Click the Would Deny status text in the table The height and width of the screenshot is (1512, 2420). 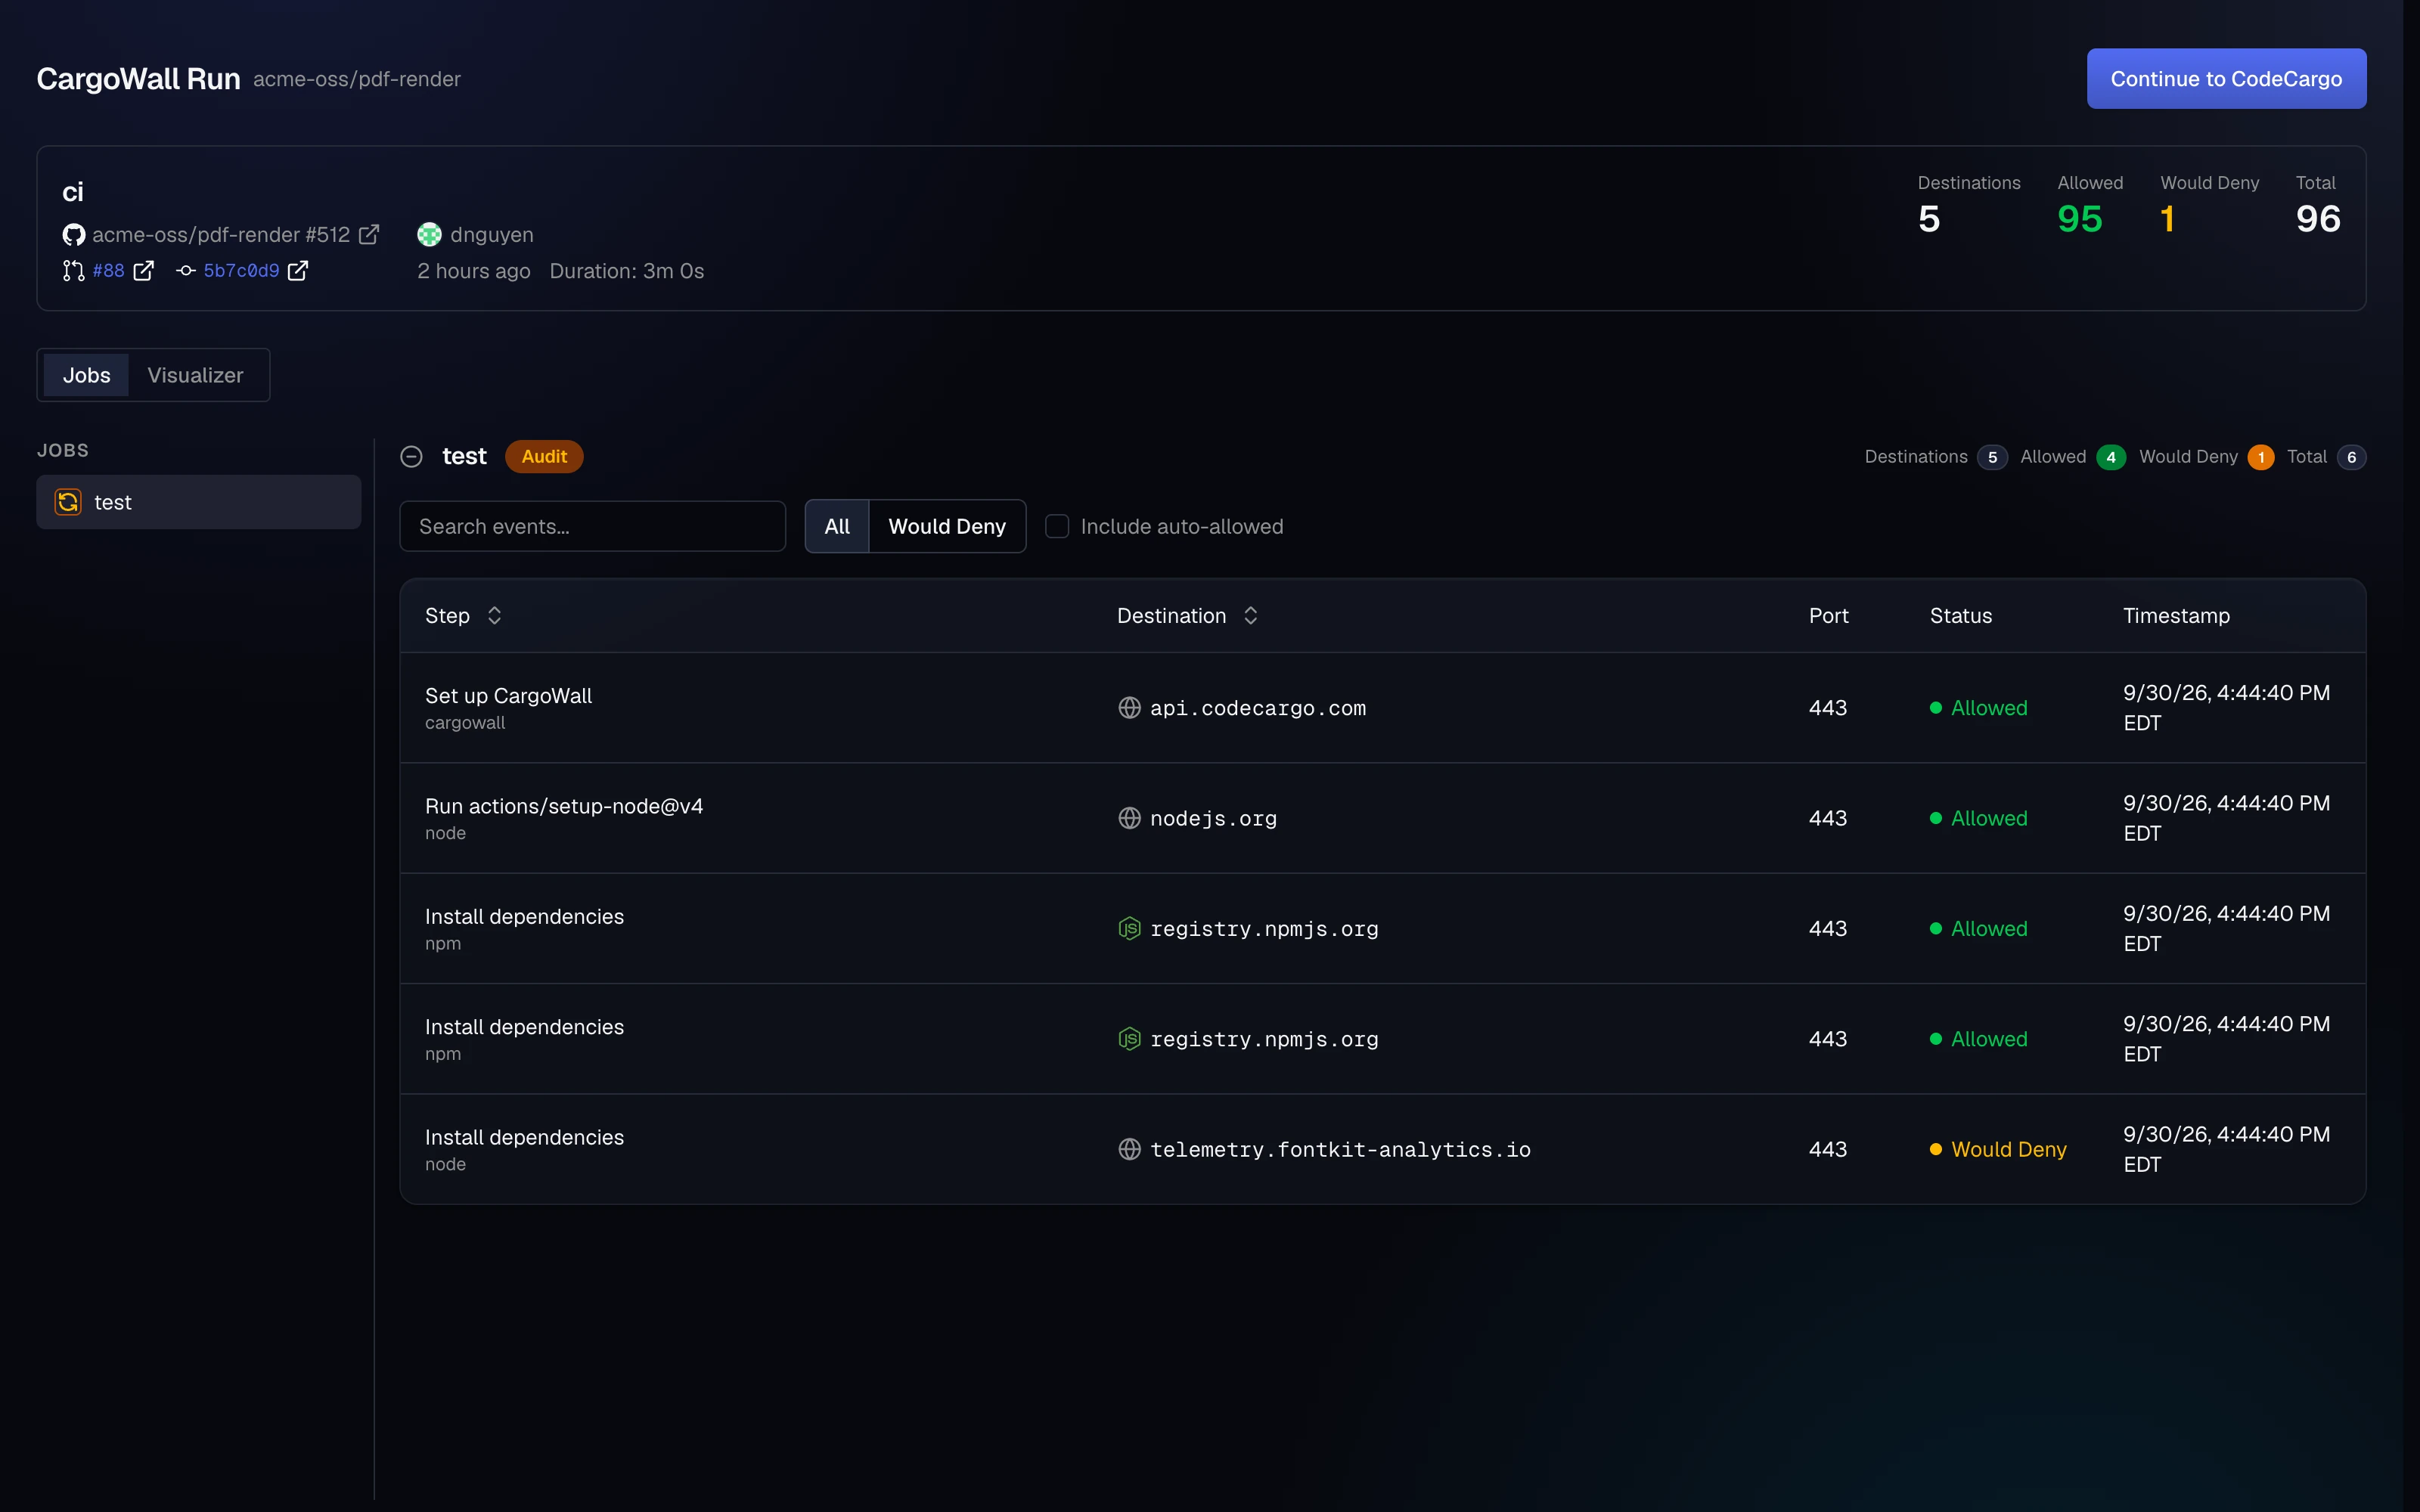click(x=2008, y=1149)
